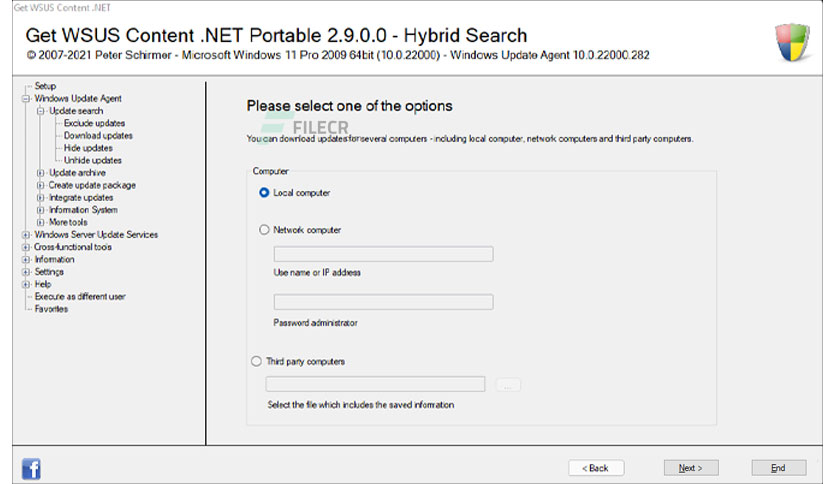Open Setup in the tree
836x484 pixels.
pos(45,86)
